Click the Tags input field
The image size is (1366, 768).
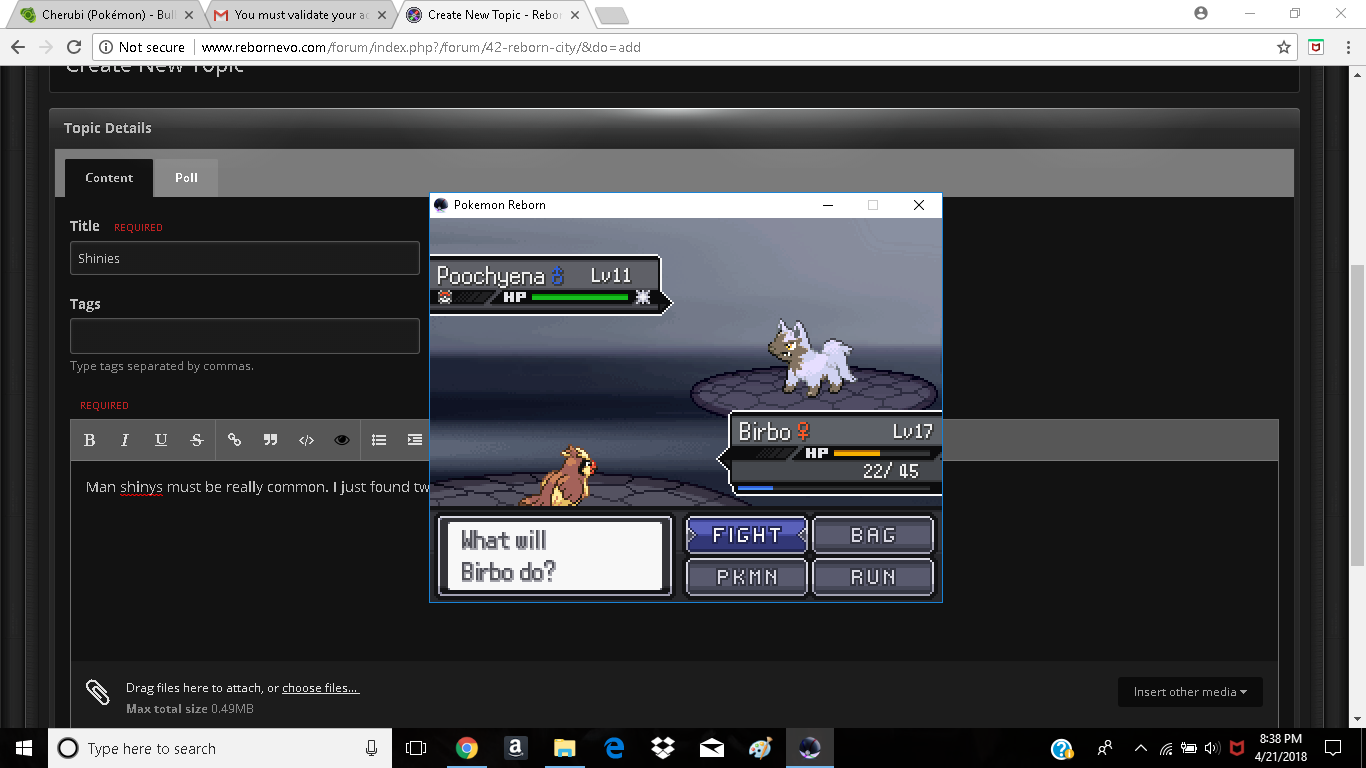coord(245,336)
